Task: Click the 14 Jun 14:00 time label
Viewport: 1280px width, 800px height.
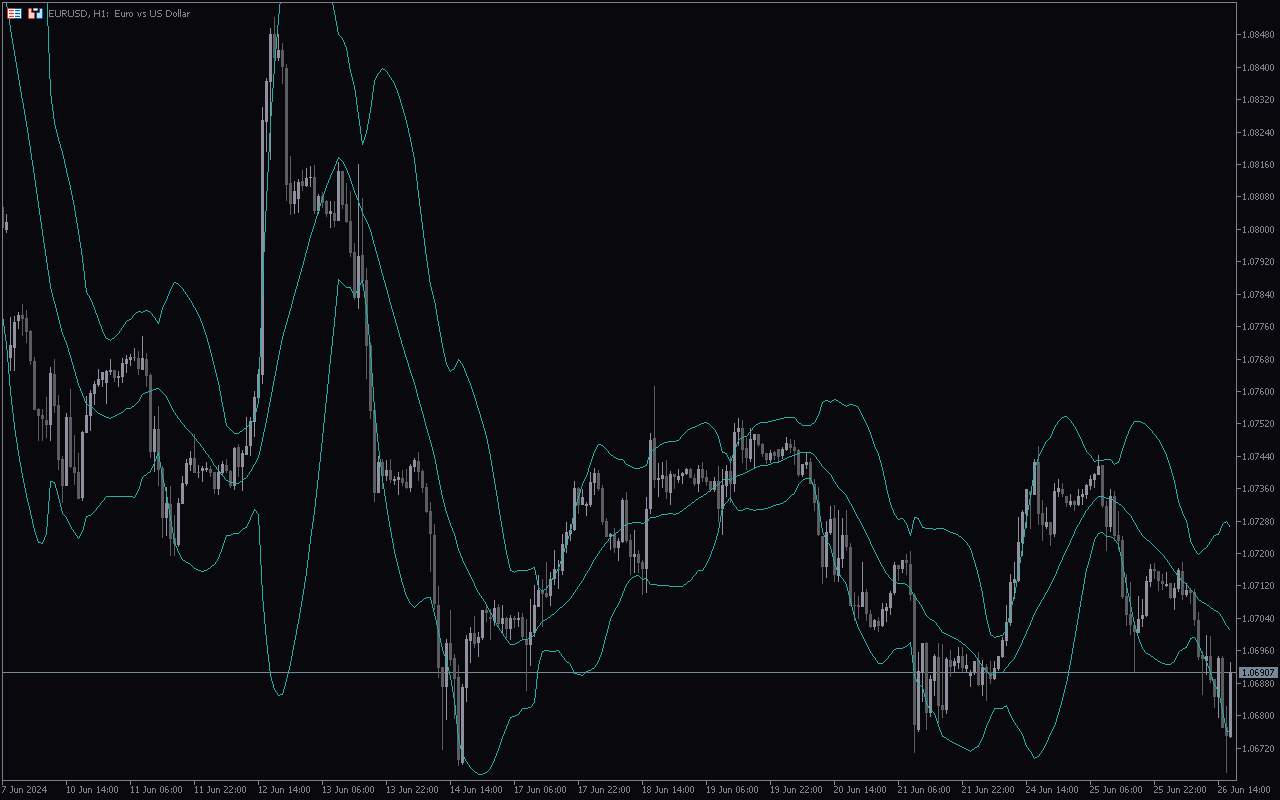Action: [x=476, y=790]
